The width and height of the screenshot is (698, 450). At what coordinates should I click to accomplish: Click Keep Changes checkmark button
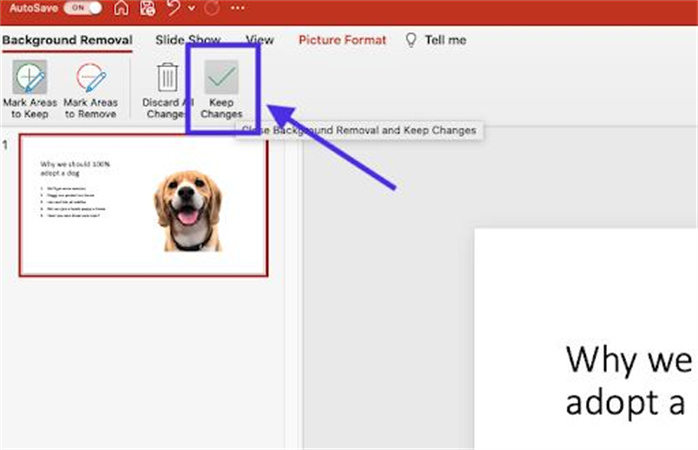221,90
